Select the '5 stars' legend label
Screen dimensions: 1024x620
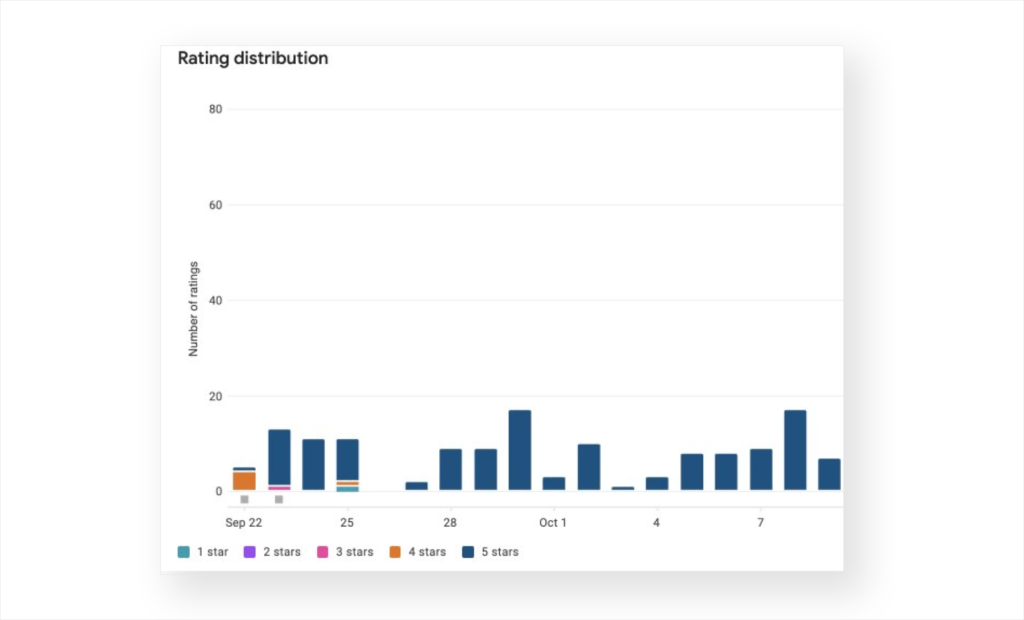[500, 552]
